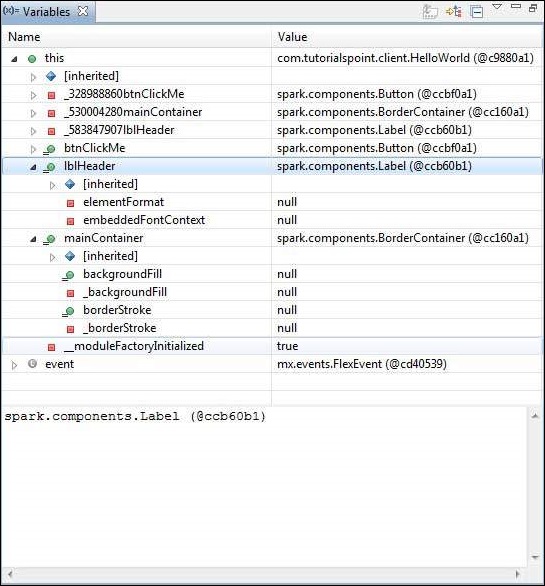Click Show Type Names toolbar icon
The width and height of the screenshot is (545, 586).
430,12
